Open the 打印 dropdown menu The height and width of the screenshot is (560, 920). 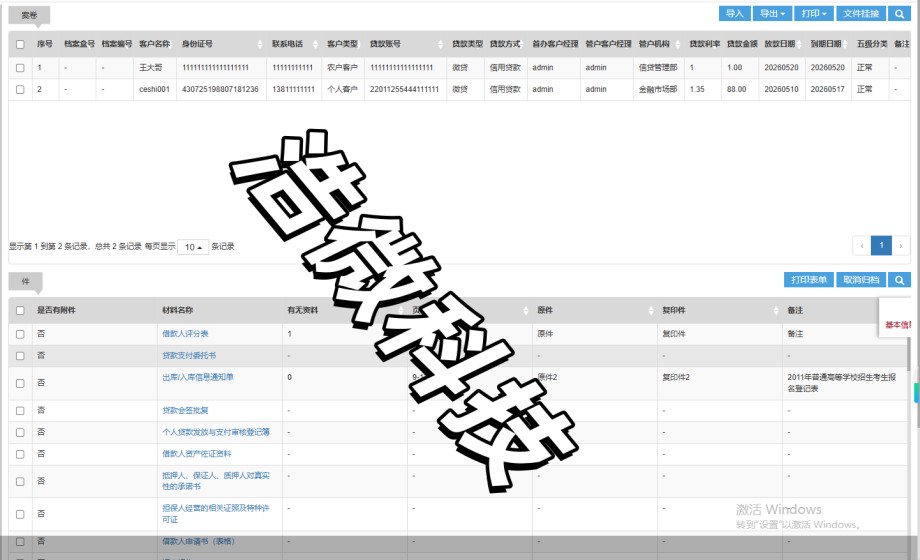click(814, 14)
